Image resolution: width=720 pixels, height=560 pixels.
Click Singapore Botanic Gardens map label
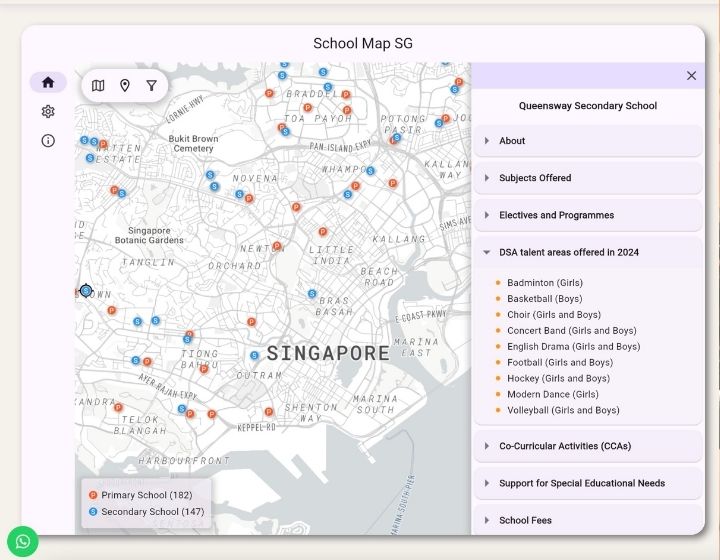[149, 235]
